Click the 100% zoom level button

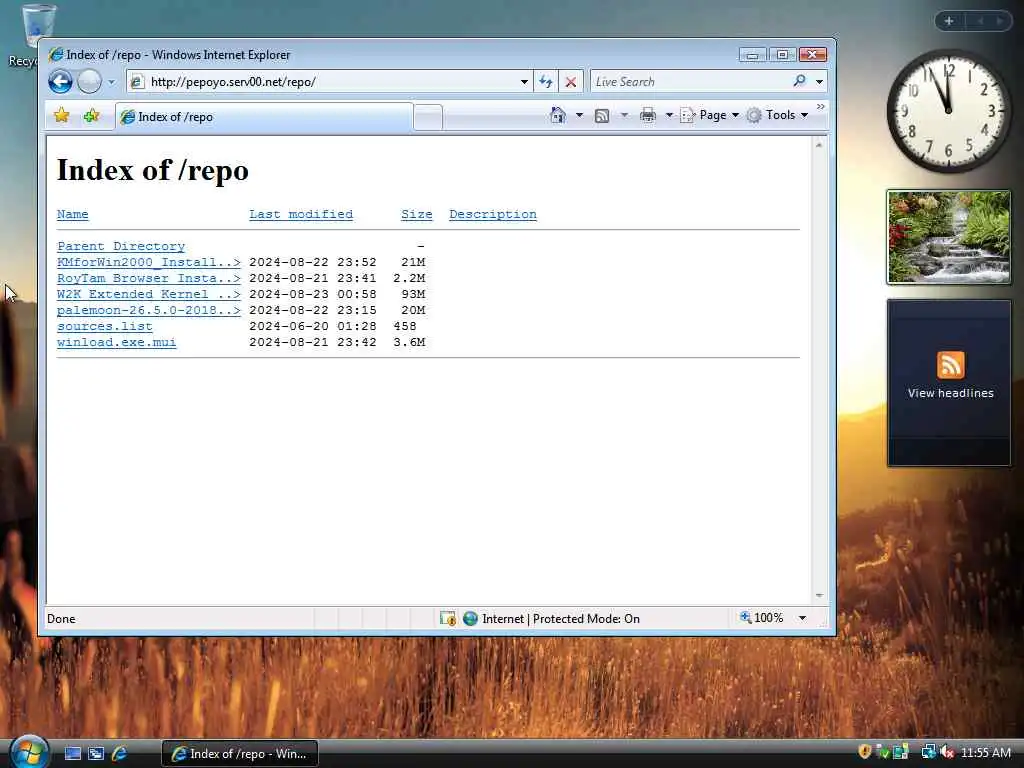[x=762, y=618]
